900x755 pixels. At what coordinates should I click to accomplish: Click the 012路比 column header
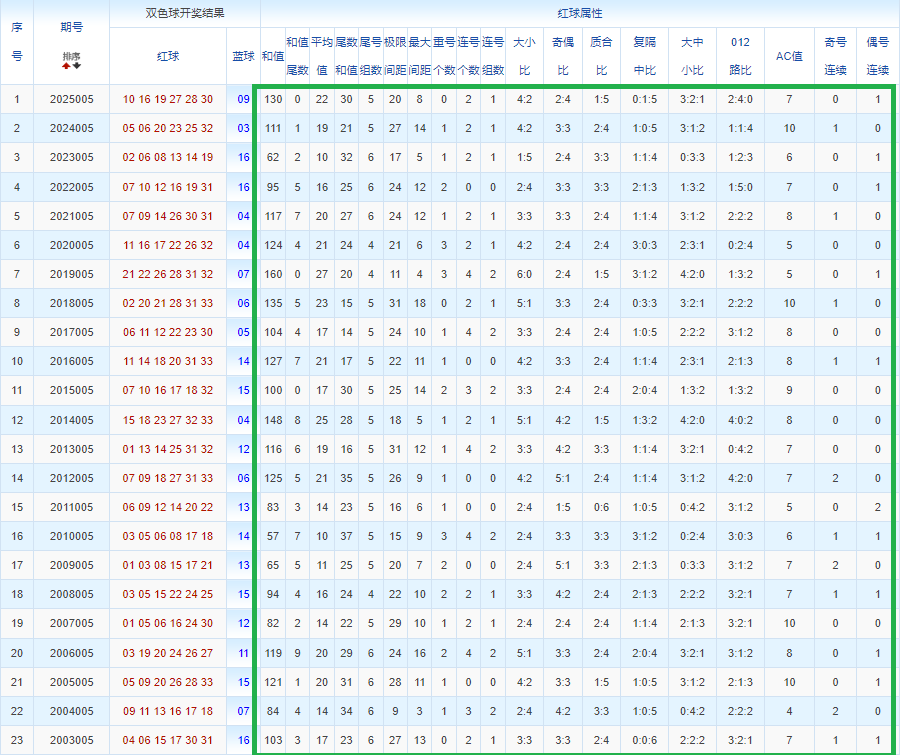tap(740, 56)
